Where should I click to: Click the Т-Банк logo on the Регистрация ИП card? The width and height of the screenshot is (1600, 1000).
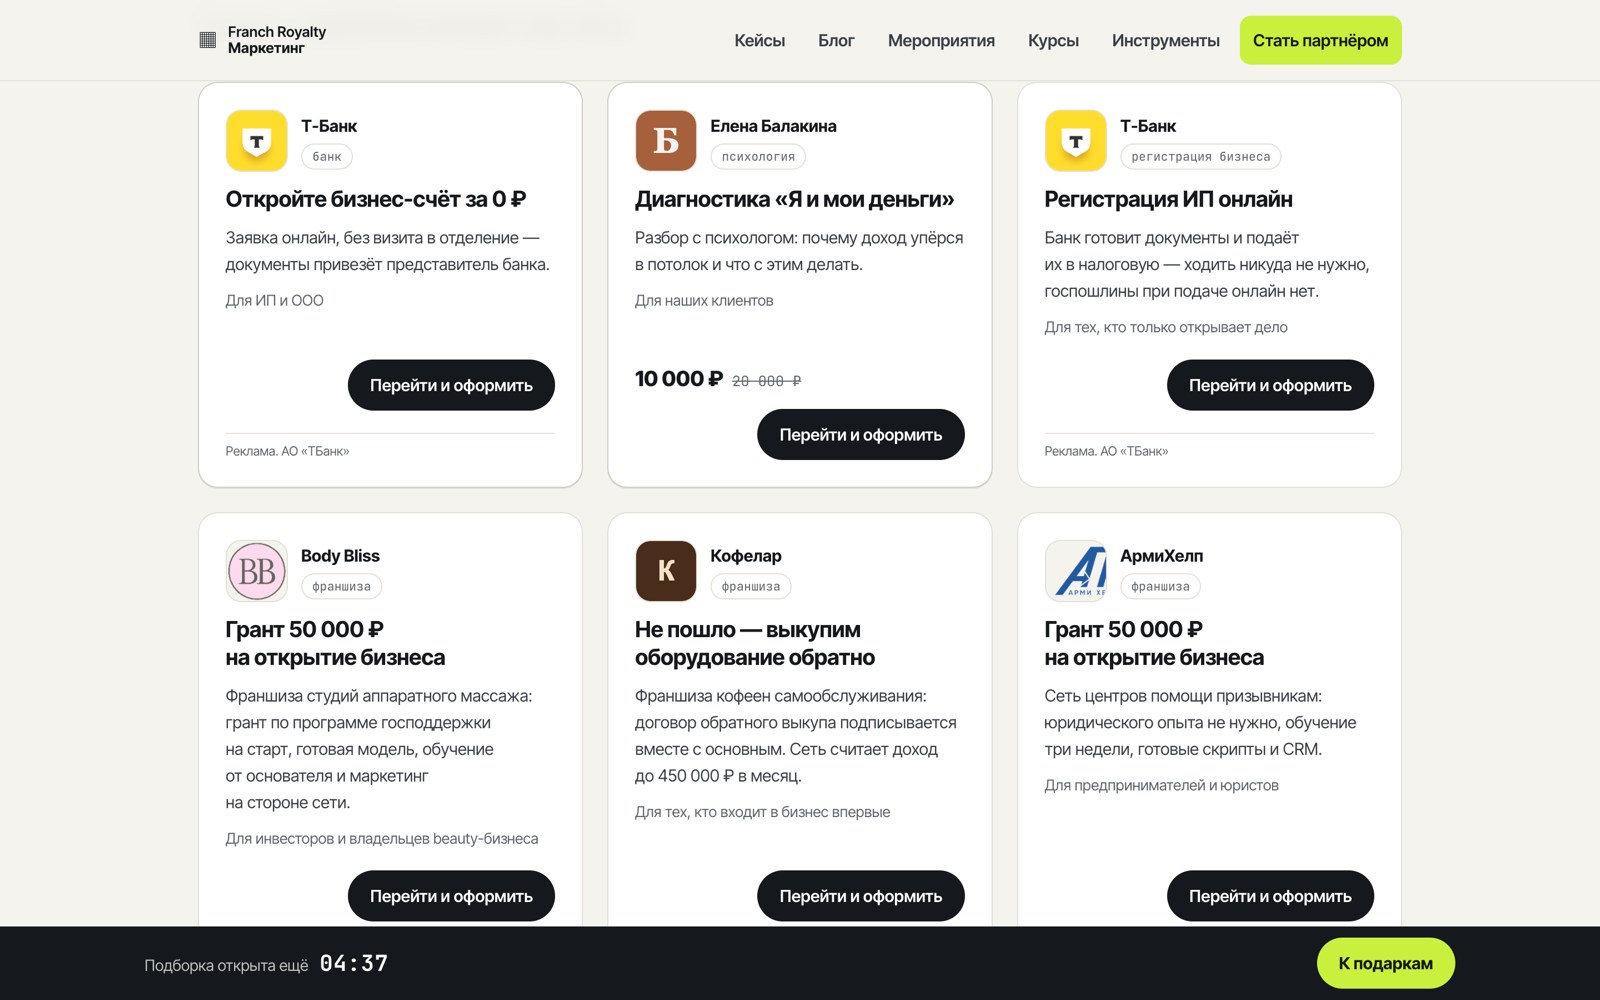(x=1076, y=141)
